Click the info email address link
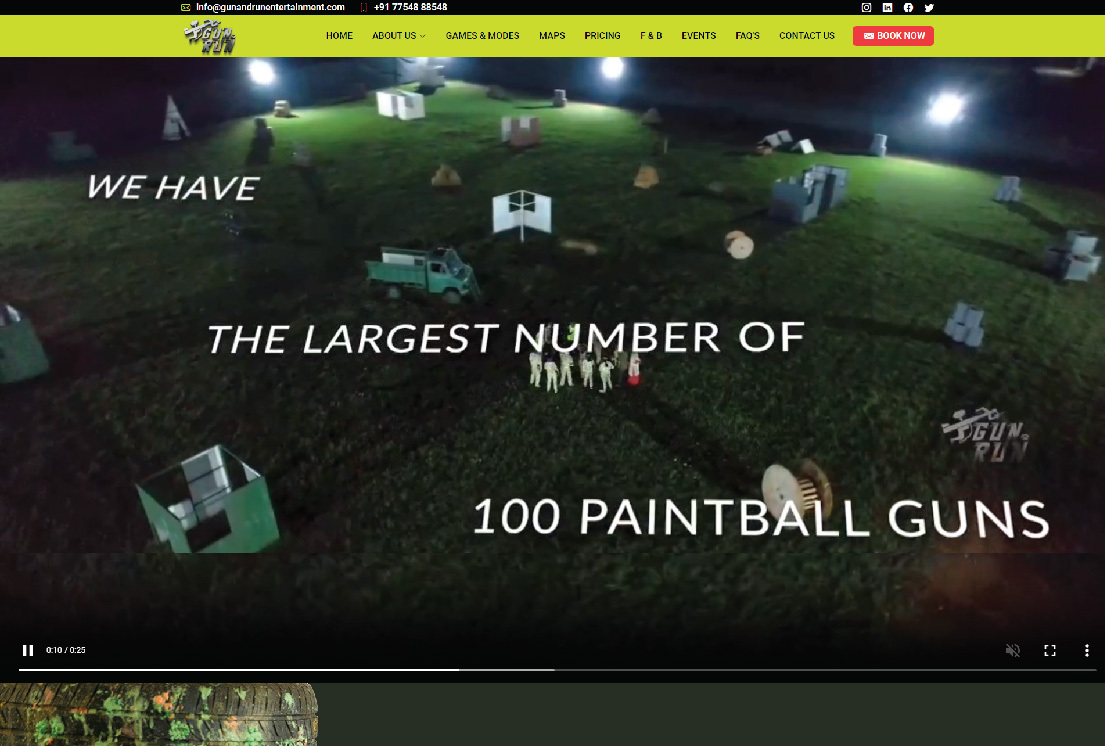1105x746 pixels. point(270,7)
